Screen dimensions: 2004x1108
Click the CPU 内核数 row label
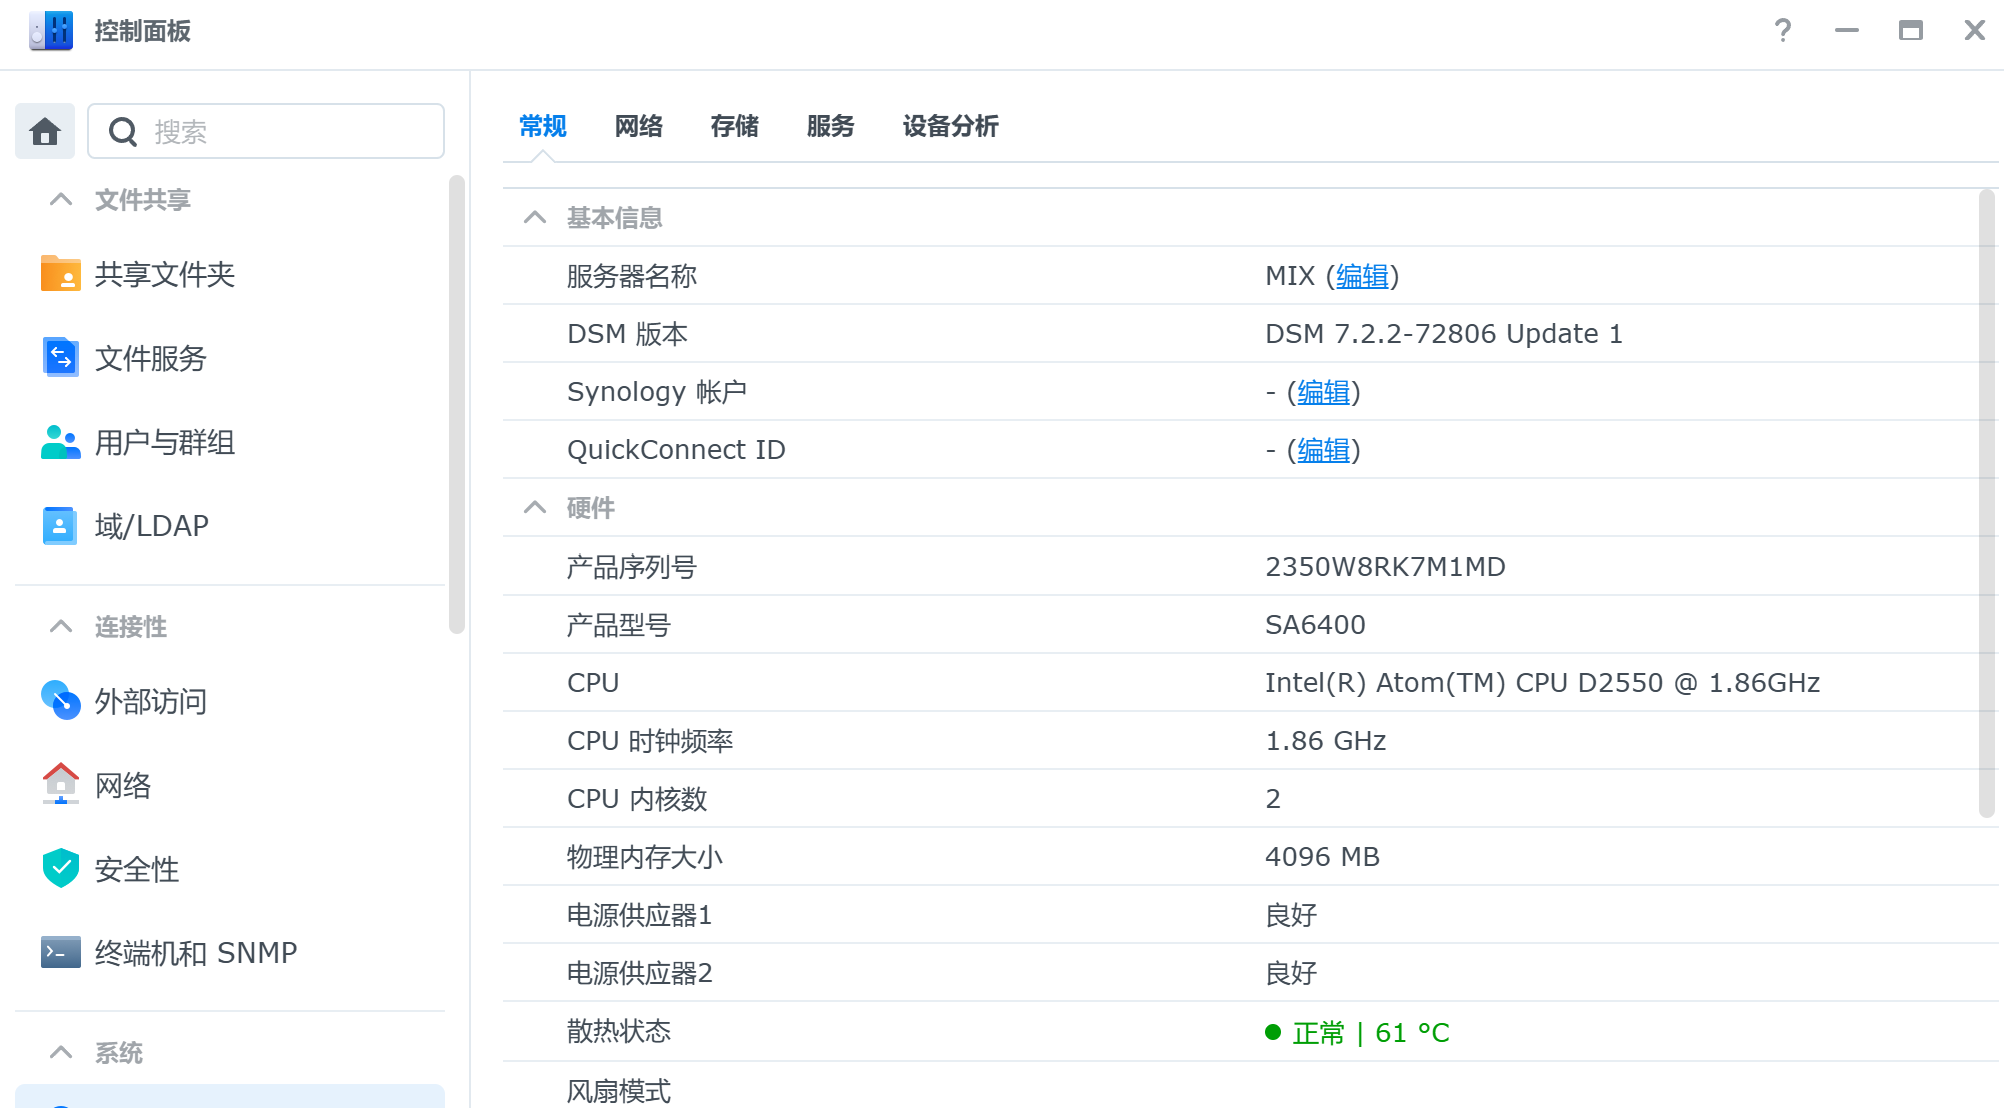pos(637,799)
